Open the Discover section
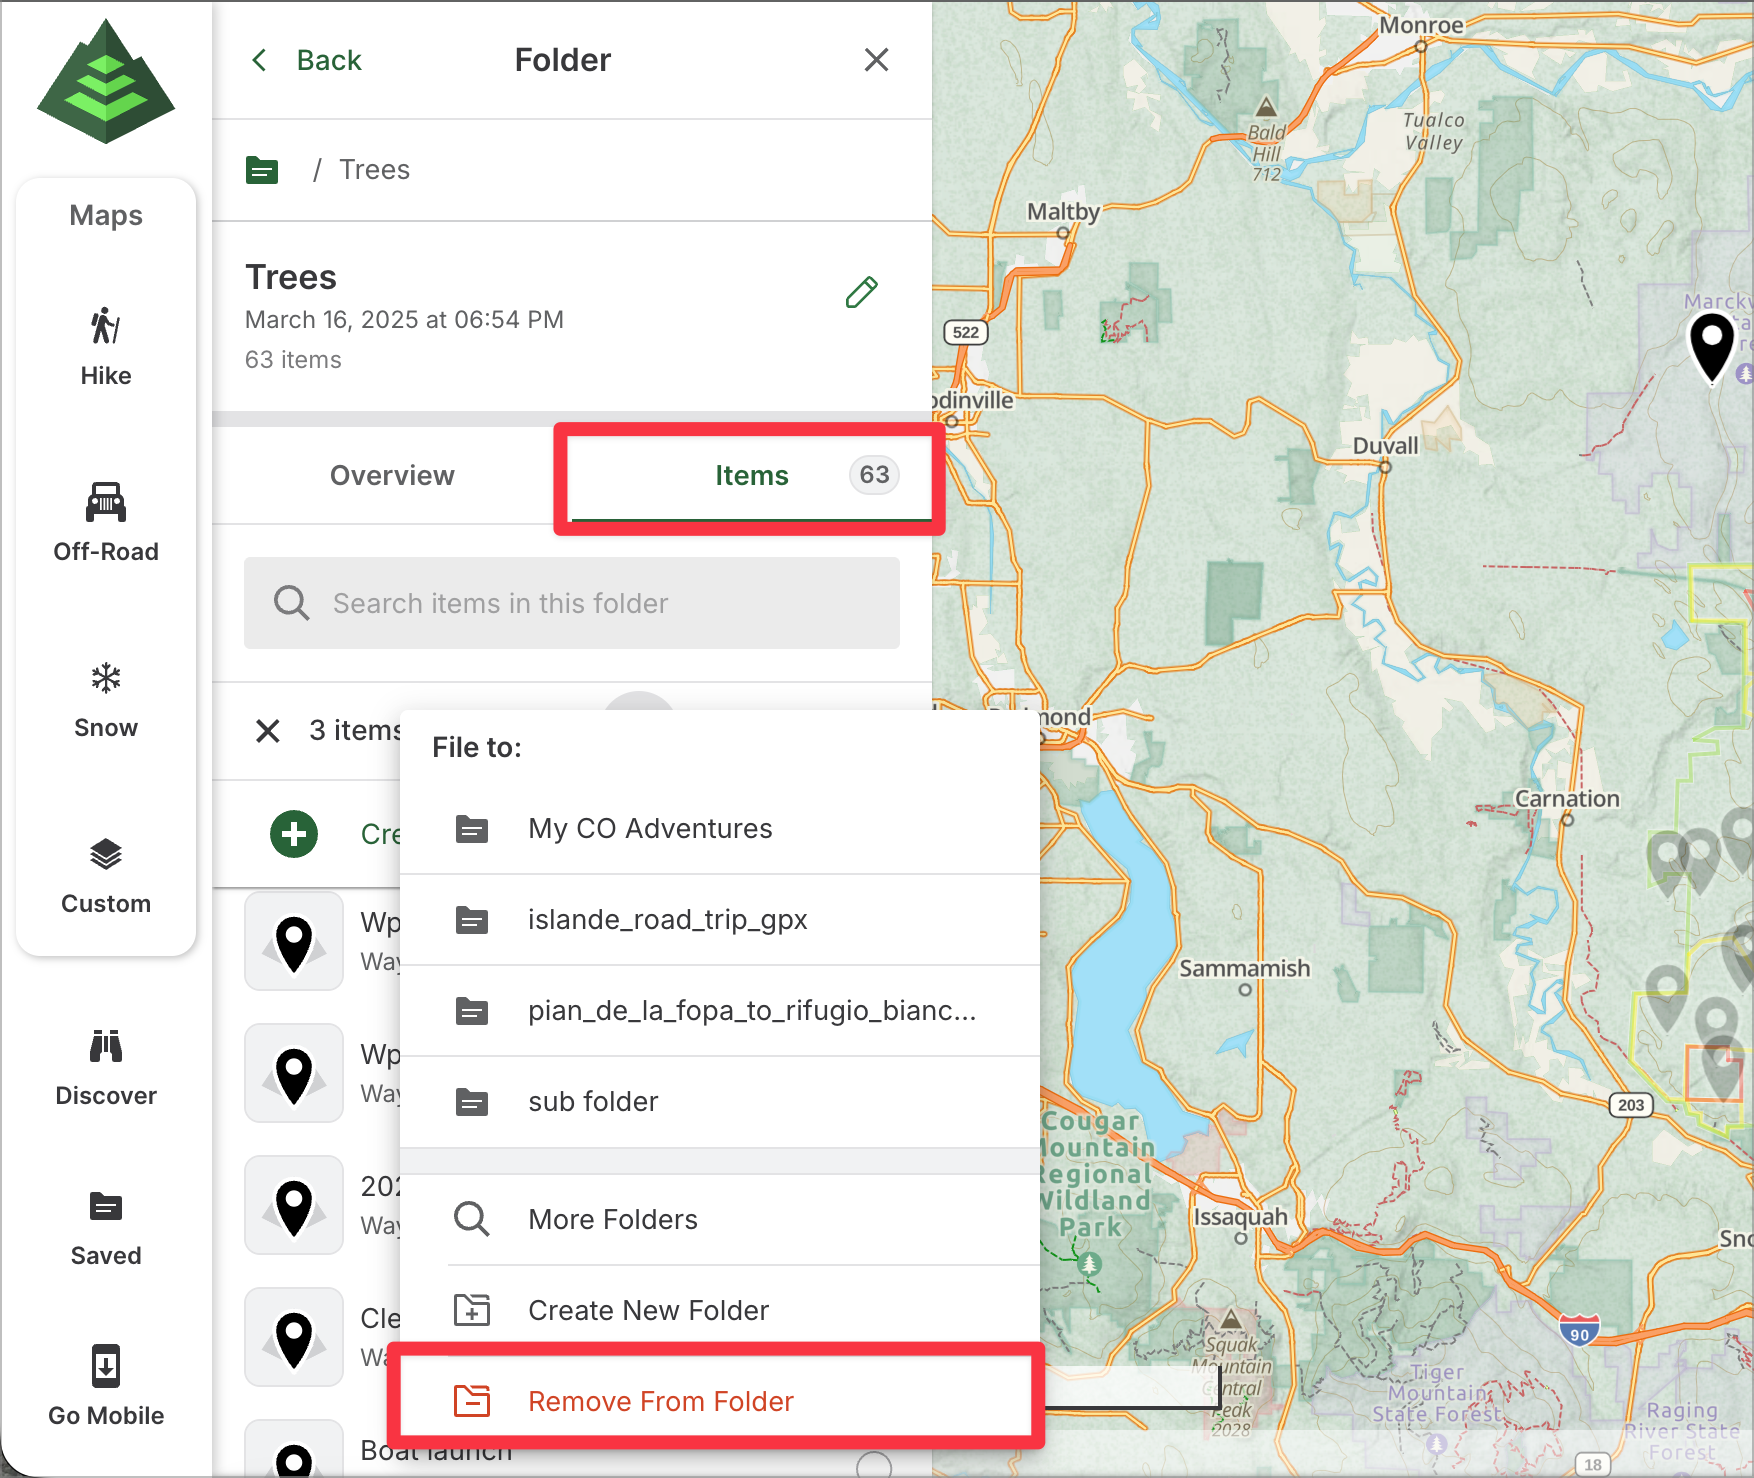This screenshot has width=1754, height=1478. (x=105, y=1066)
